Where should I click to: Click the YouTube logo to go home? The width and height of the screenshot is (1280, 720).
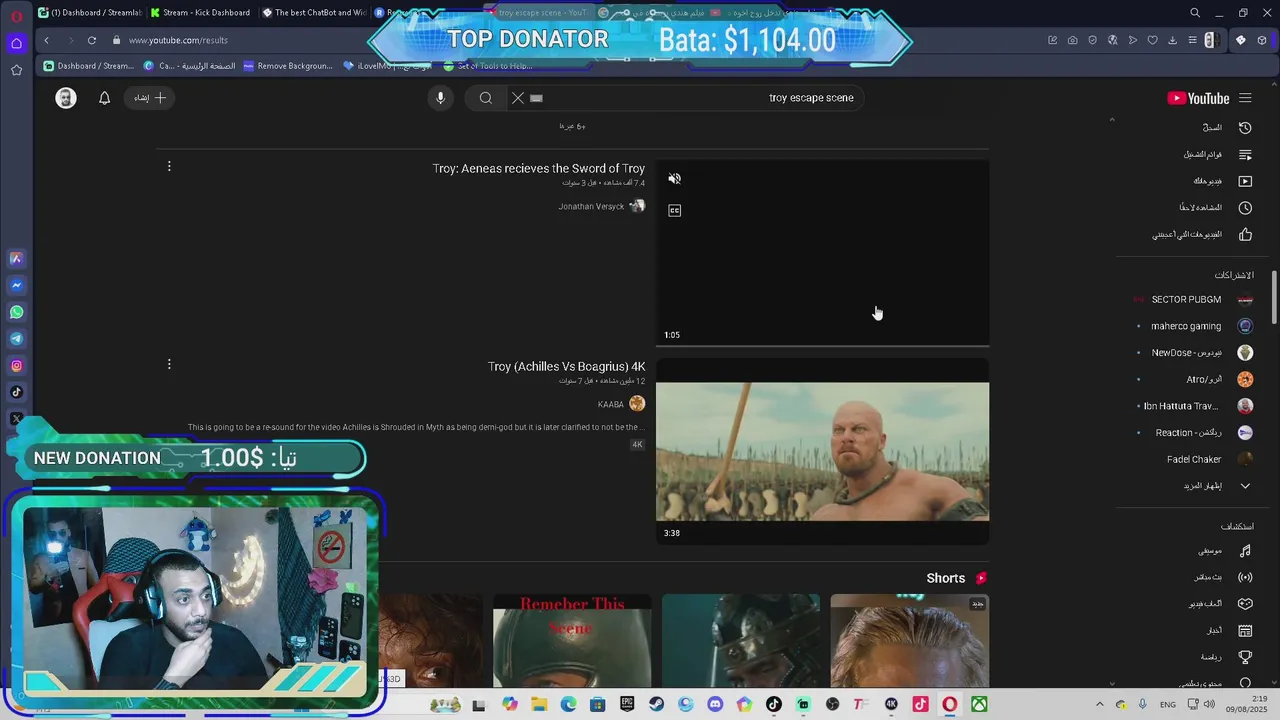[x=1198, y=98]
